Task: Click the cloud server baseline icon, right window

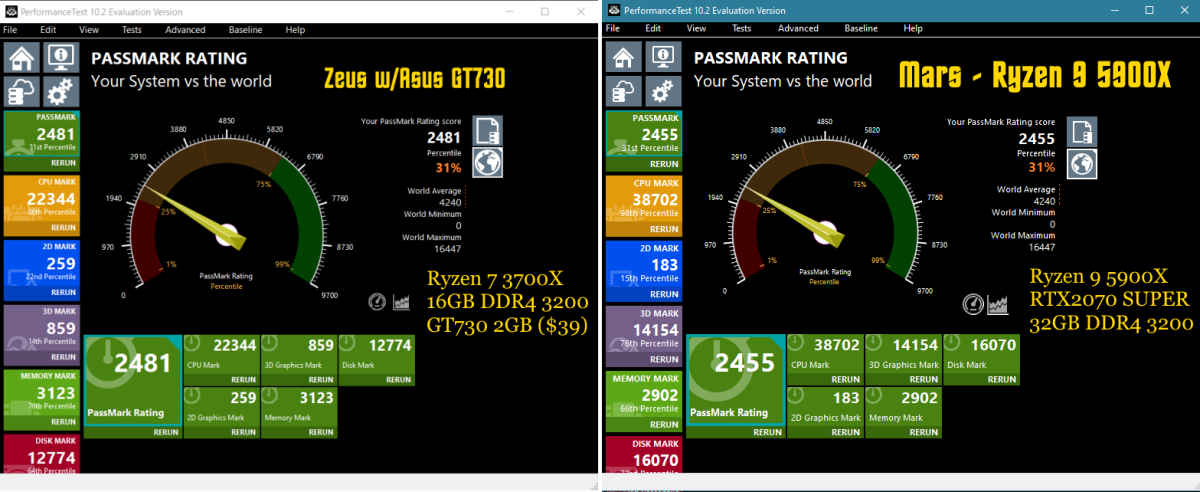Action: click(625, 92)
